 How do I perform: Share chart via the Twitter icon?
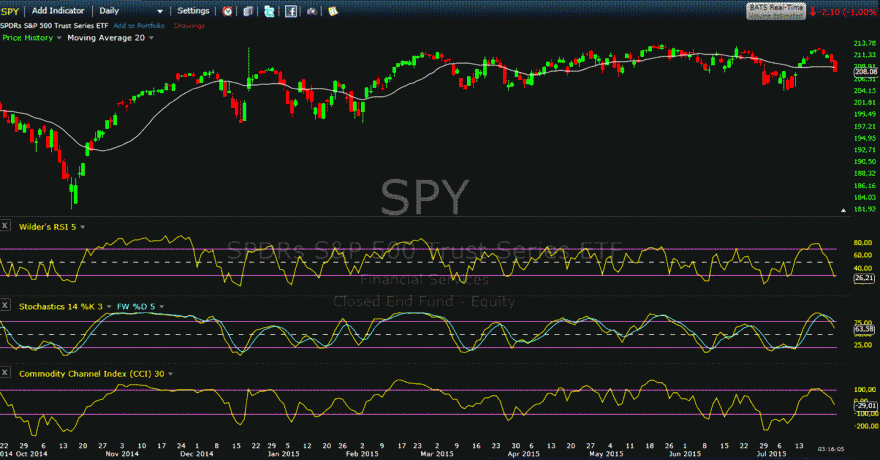[x=269, y=11]
